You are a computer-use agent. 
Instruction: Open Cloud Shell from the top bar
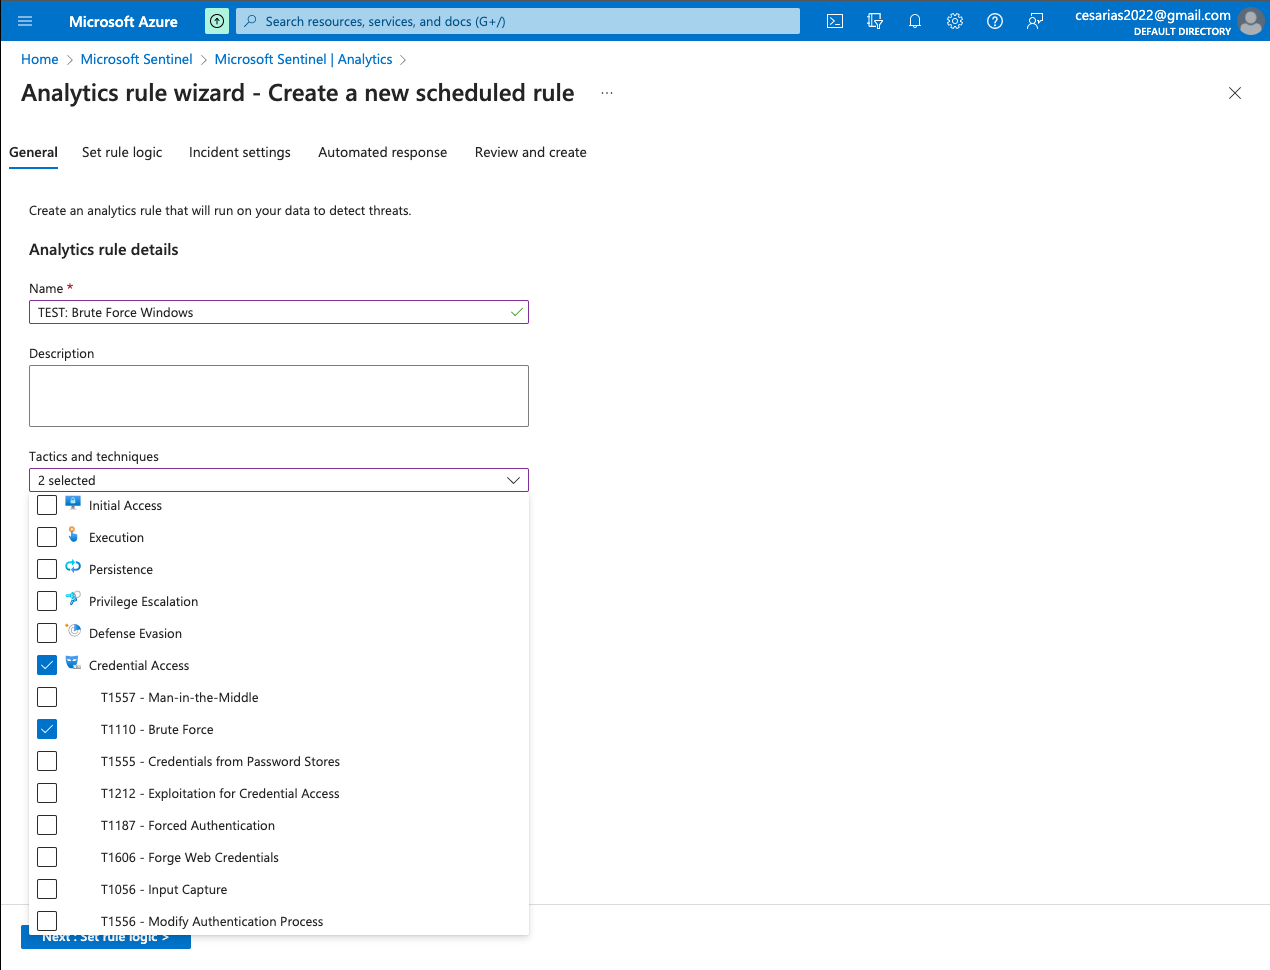click(x=835, y=21)
